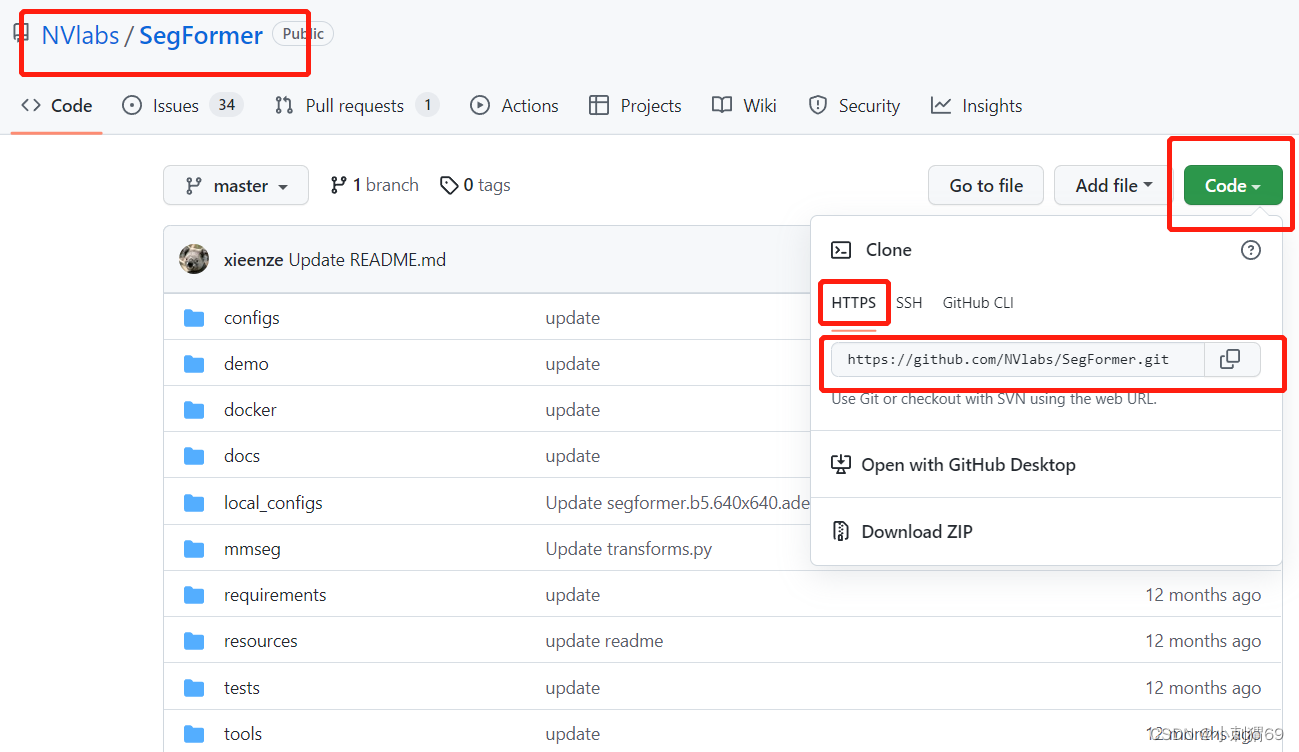Open the Projects tab
1299x752 pixels.
click(x=636, y=106)
